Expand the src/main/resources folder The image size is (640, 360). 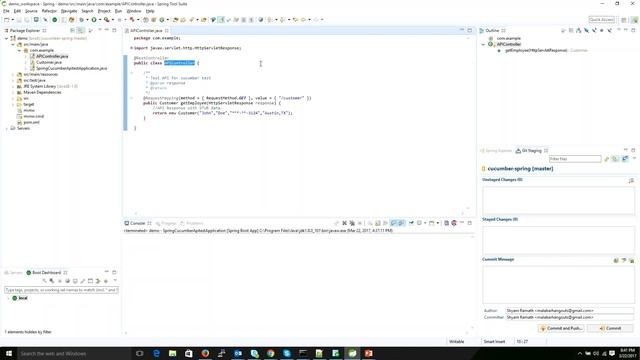13,75
